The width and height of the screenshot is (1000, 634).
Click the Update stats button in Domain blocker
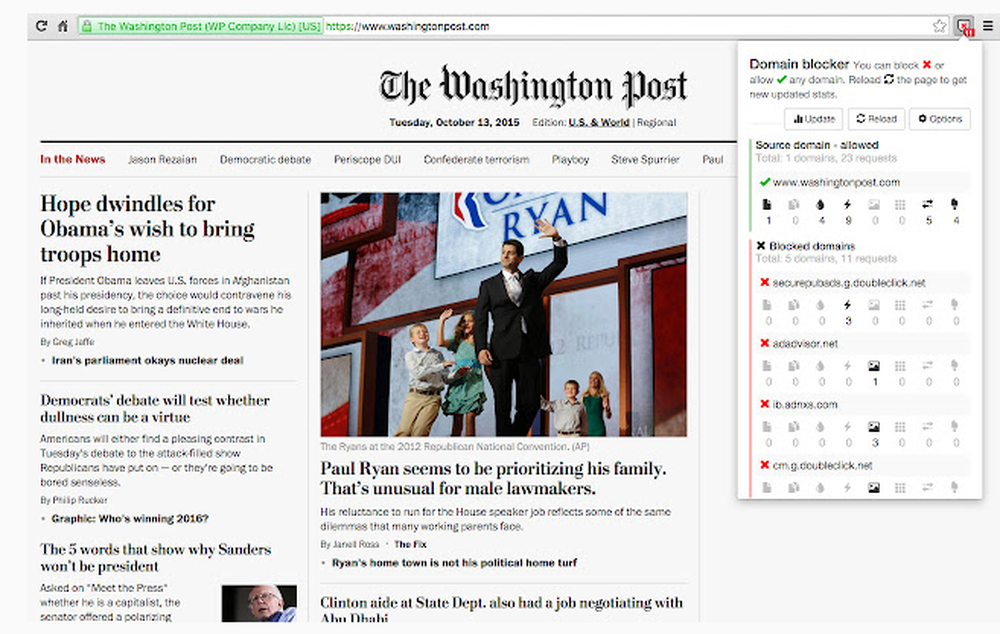pyautogui.click(x=814, y=119)
